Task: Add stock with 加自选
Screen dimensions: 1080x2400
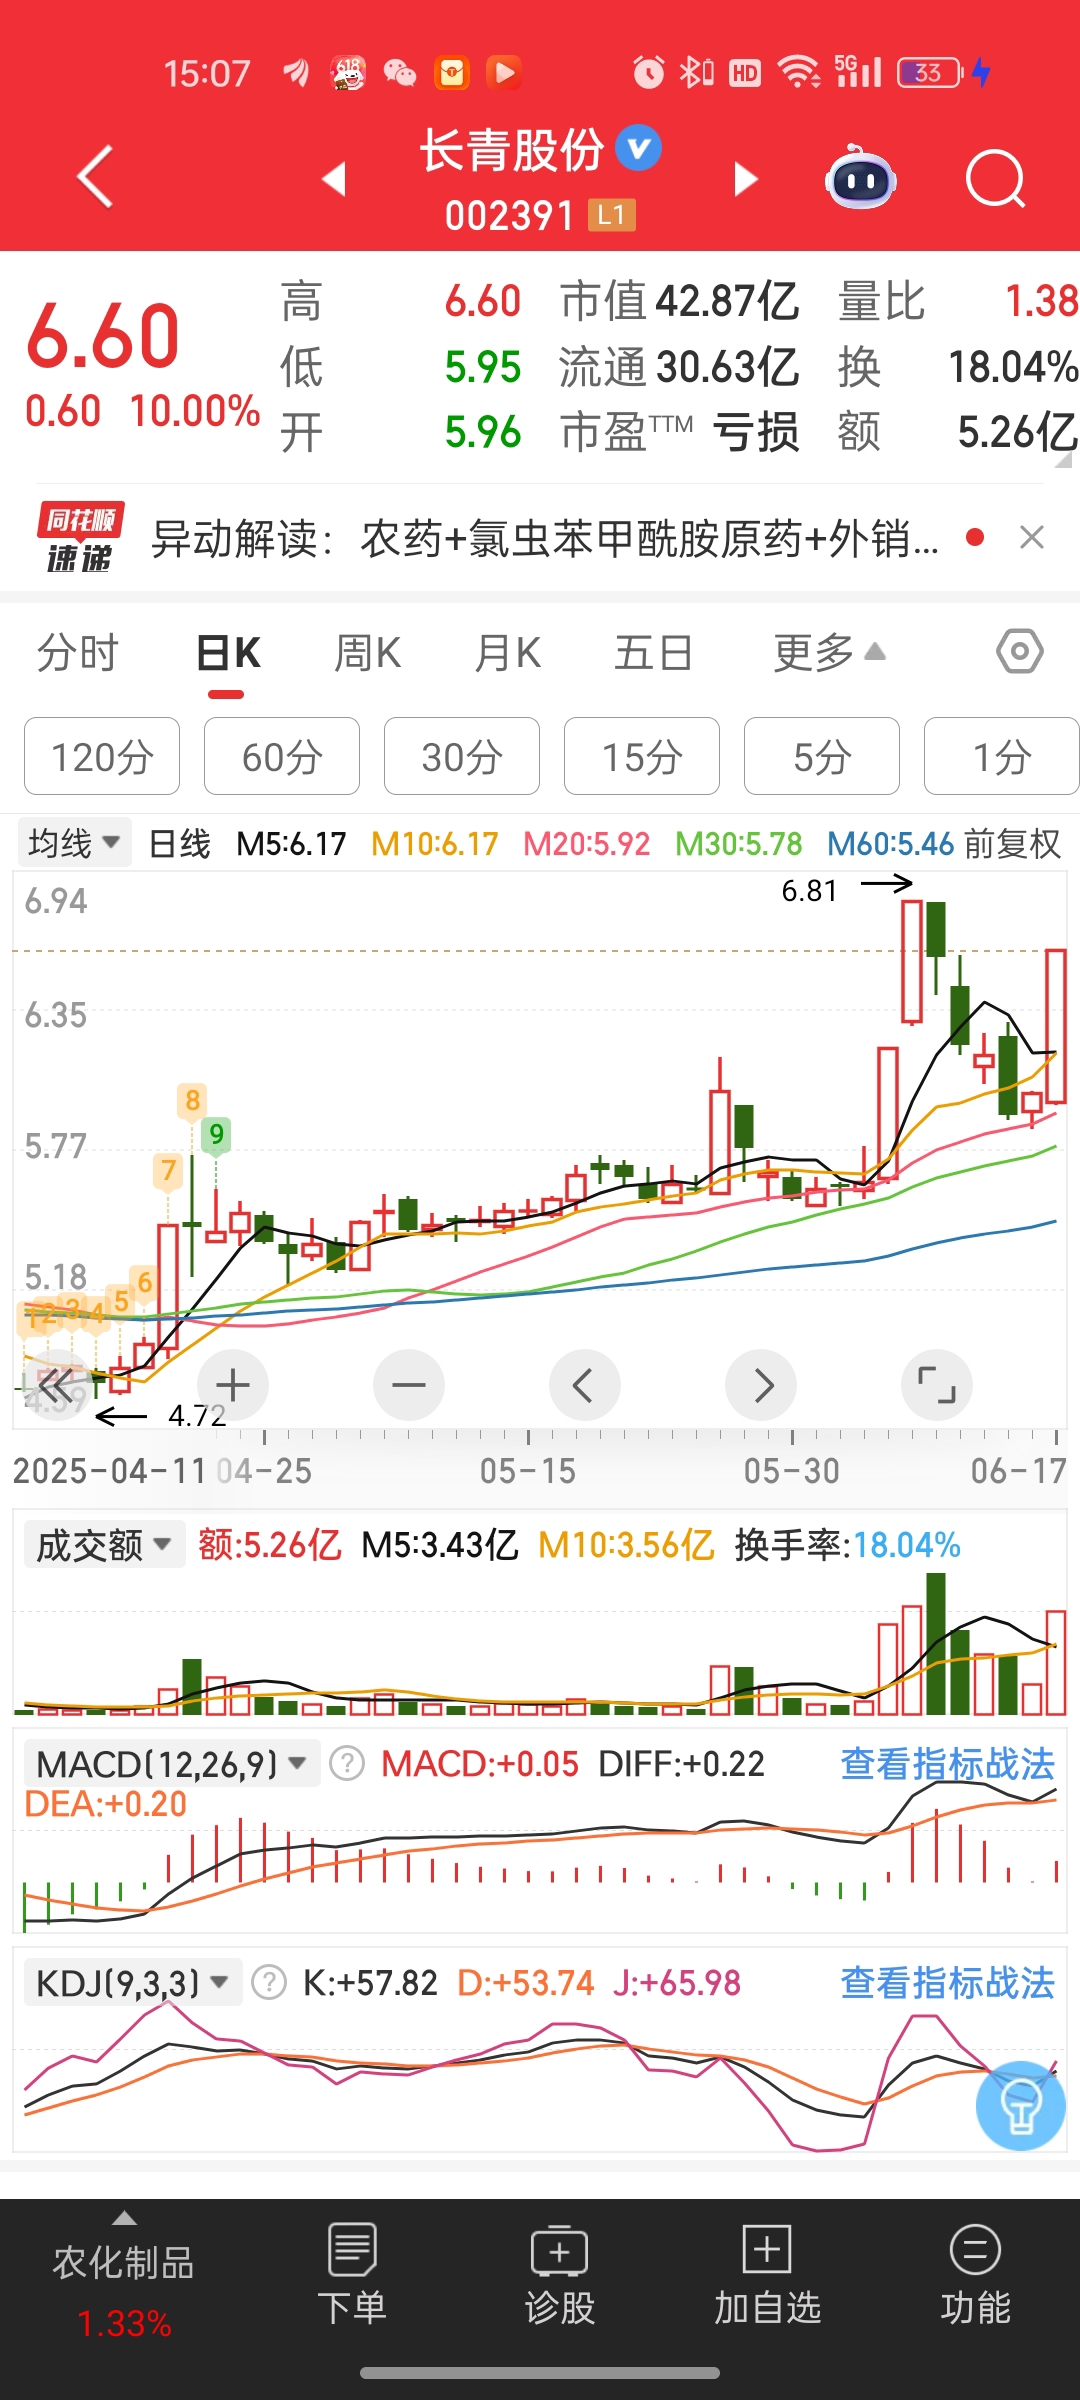Action: tap(767, 2275)
